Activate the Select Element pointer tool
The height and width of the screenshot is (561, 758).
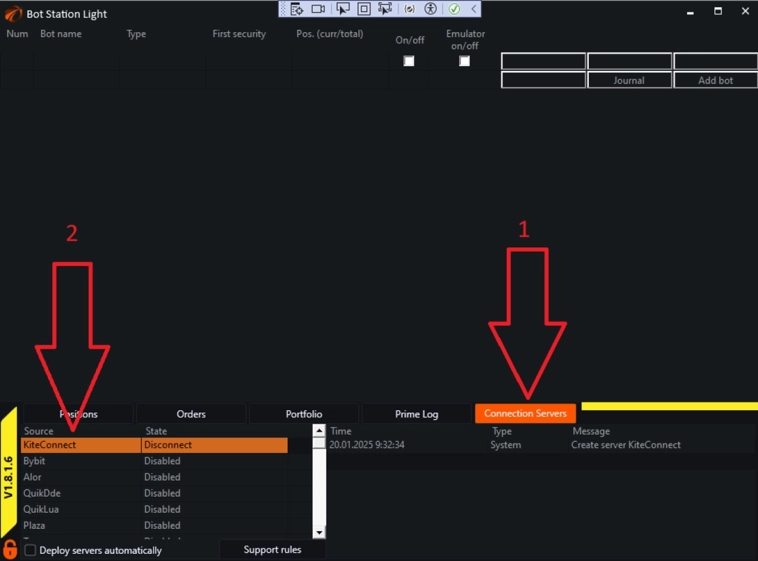click(342, 9)
